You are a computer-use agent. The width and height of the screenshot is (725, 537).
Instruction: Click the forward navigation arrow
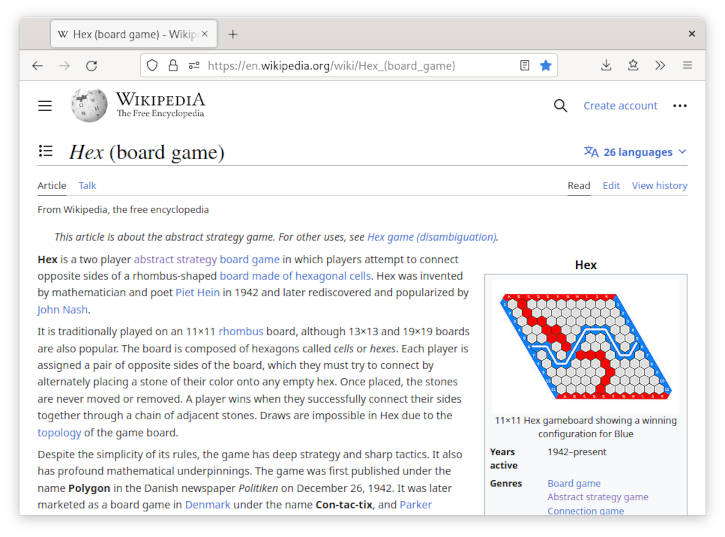pos(64,66)
